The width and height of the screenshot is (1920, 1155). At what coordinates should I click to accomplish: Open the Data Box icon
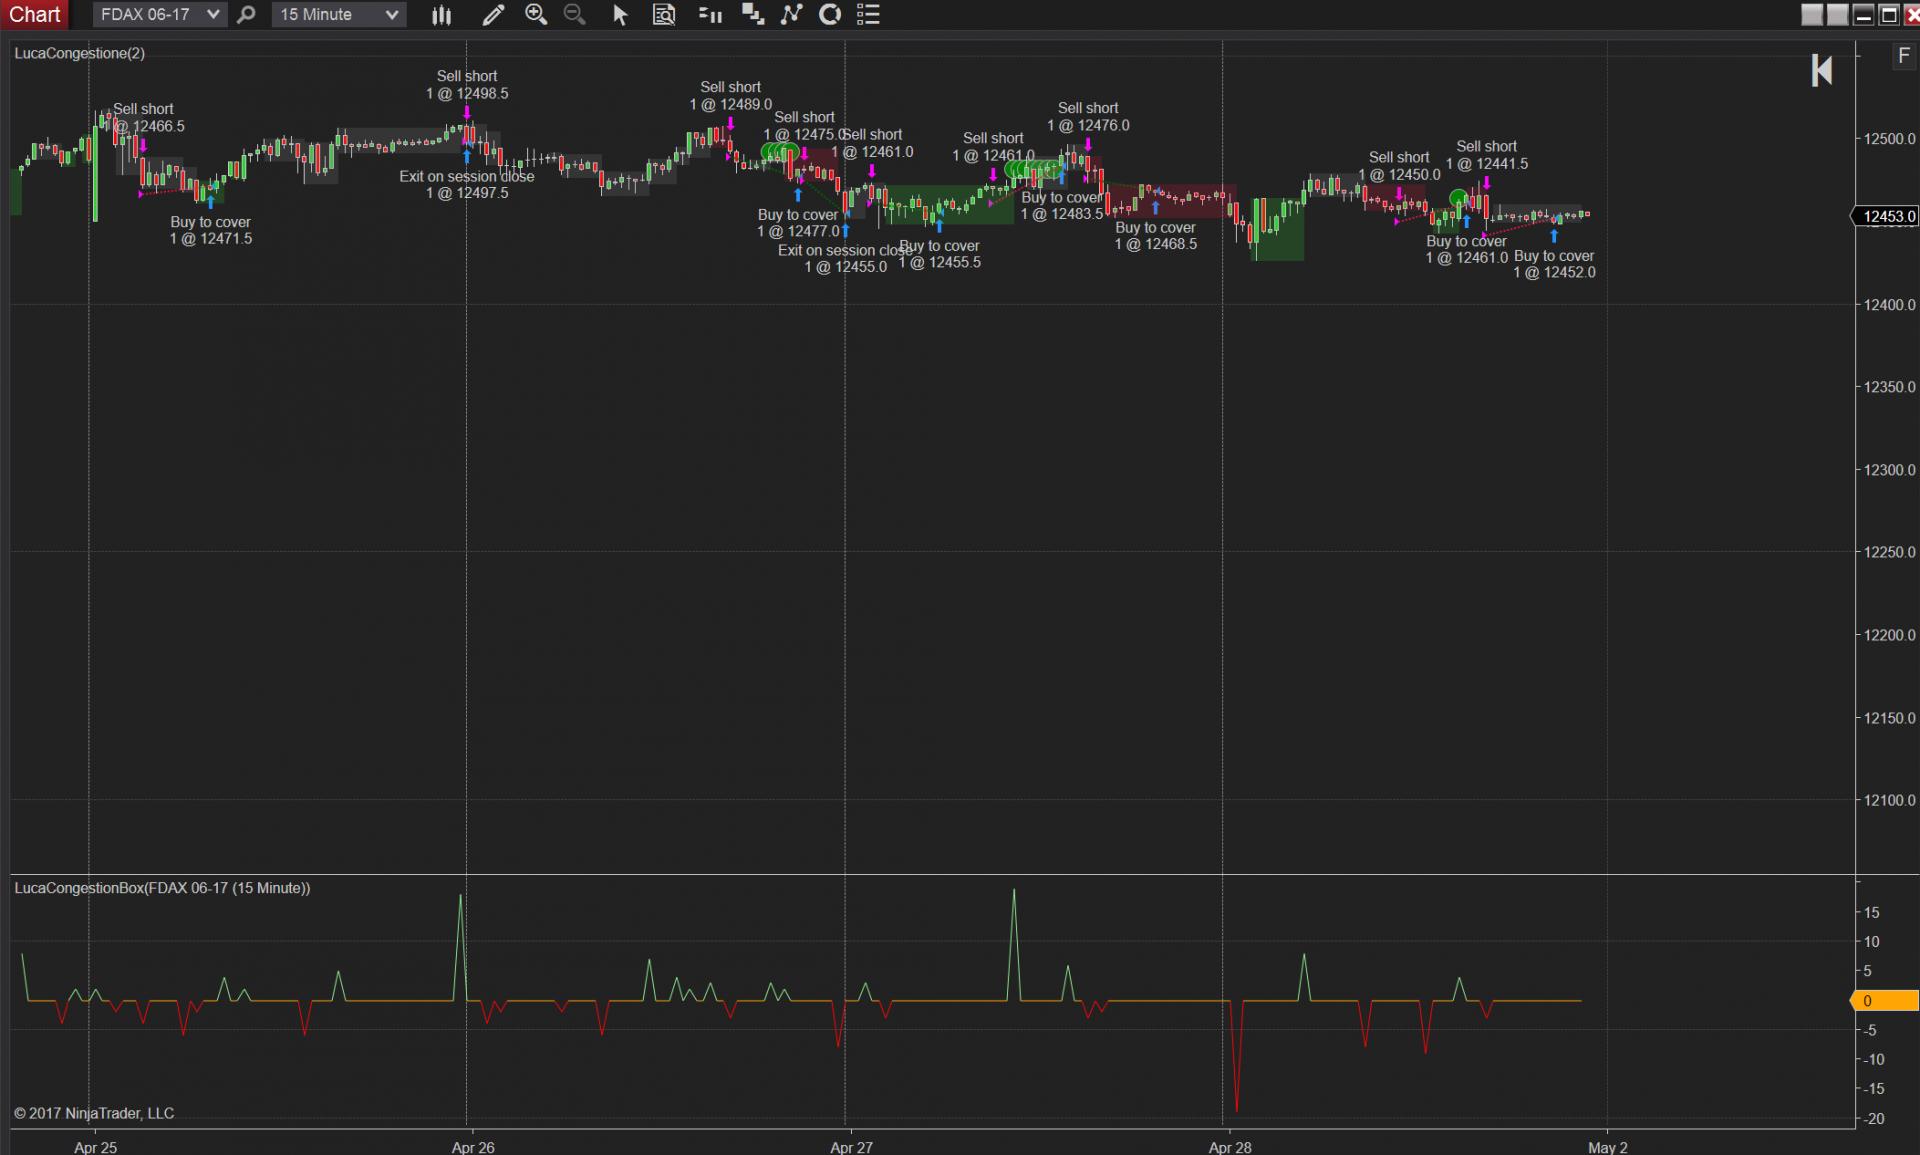point(664,15)
